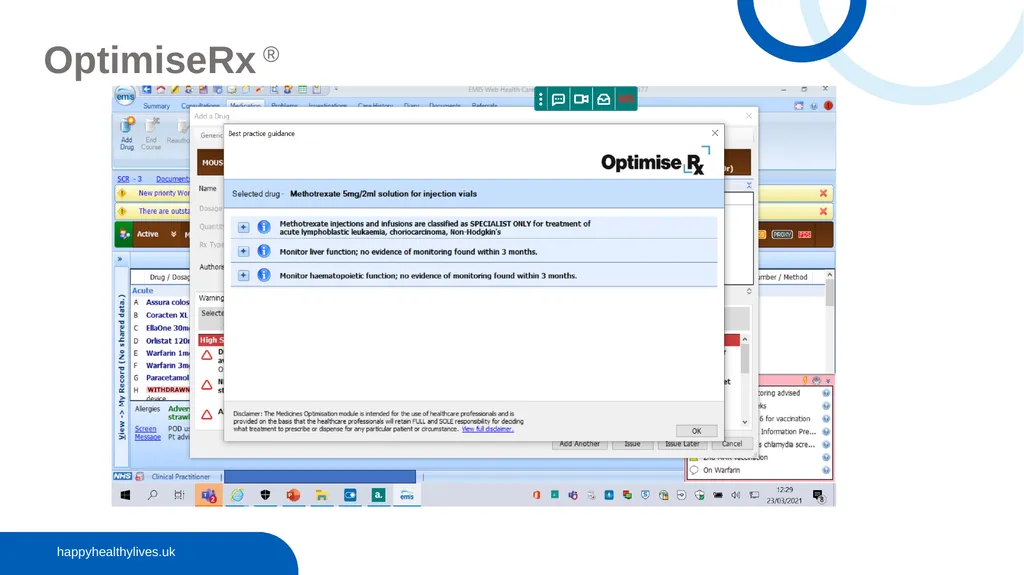Viewport: 1024px width, 575px height.
Task: Click the Issue Later button
Action: coord(682,444)
